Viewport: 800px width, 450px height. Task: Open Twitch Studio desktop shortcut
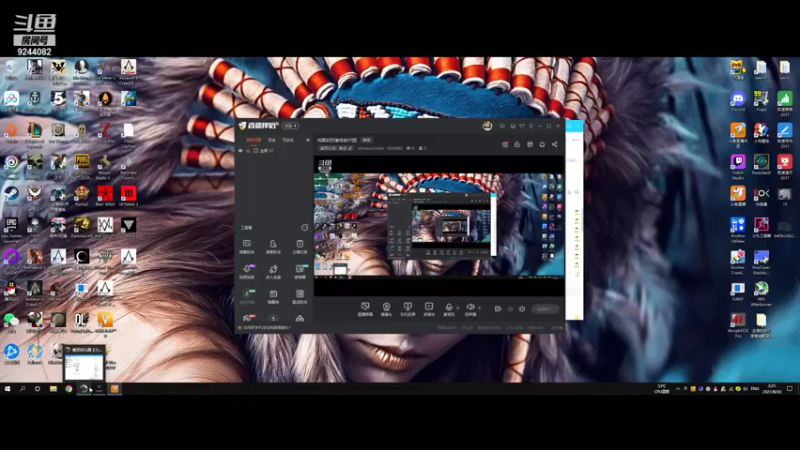(x=737, y=167)
